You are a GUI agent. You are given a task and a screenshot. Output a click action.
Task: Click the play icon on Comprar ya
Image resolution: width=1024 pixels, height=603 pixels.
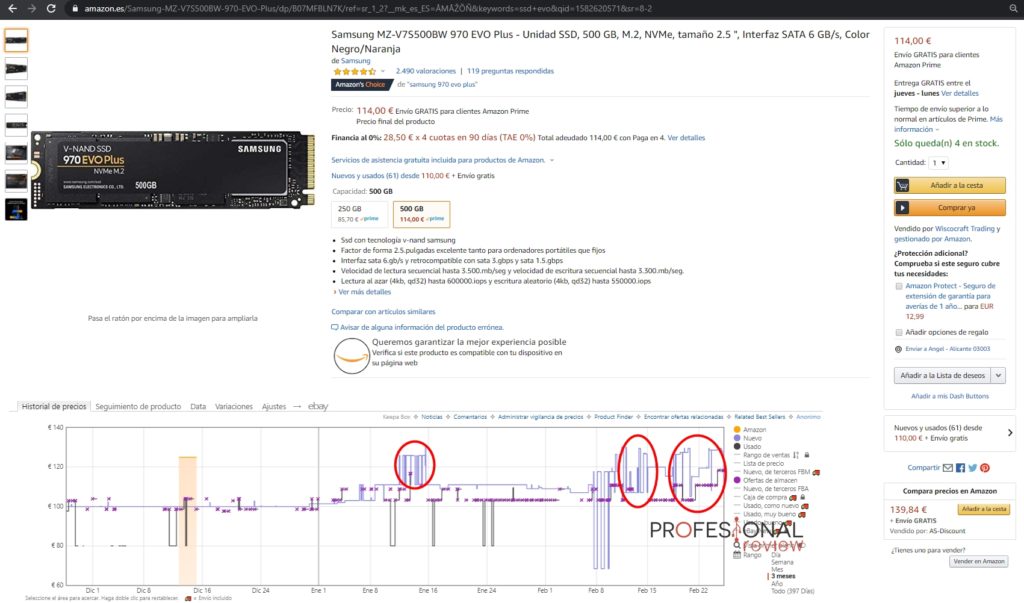click(x=903, y=208)
